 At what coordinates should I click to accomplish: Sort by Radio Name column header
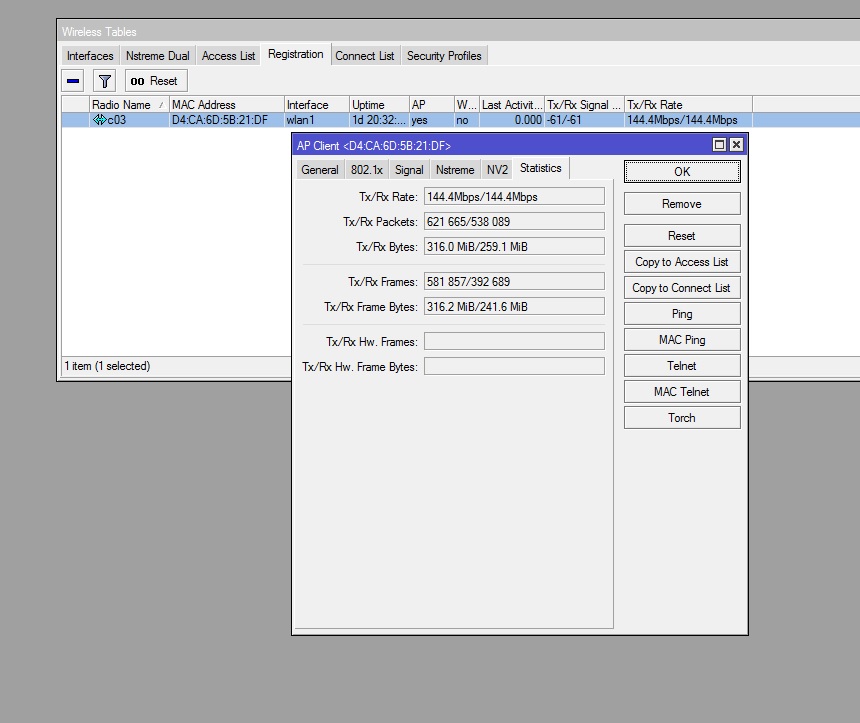click(x=129, y=105)
